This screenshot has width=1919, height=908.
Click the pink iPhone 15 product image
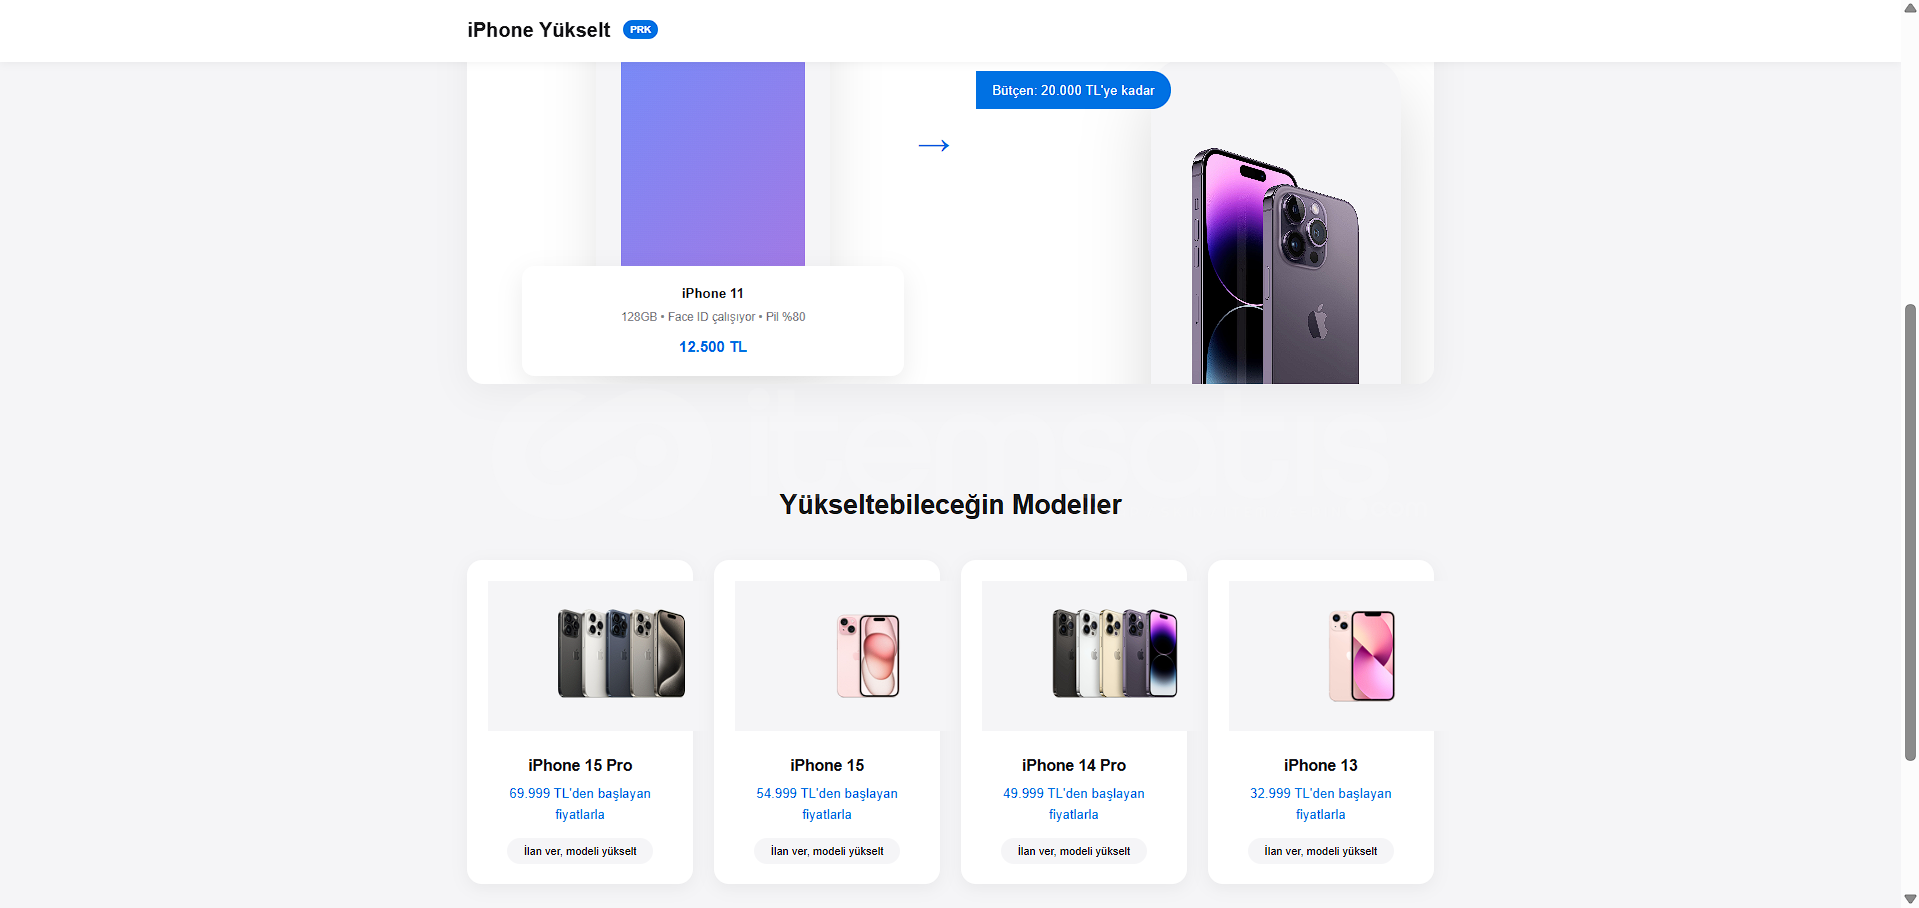pyautogui.click(x=868, y=656)
